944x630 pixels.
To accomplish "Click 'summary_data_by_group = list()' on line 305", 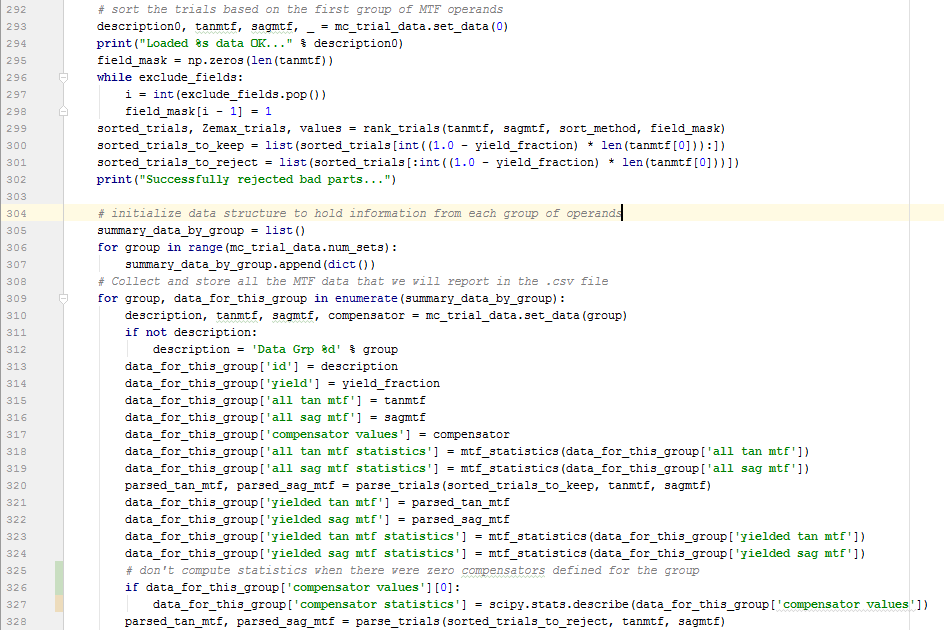I will click(201, 230).
